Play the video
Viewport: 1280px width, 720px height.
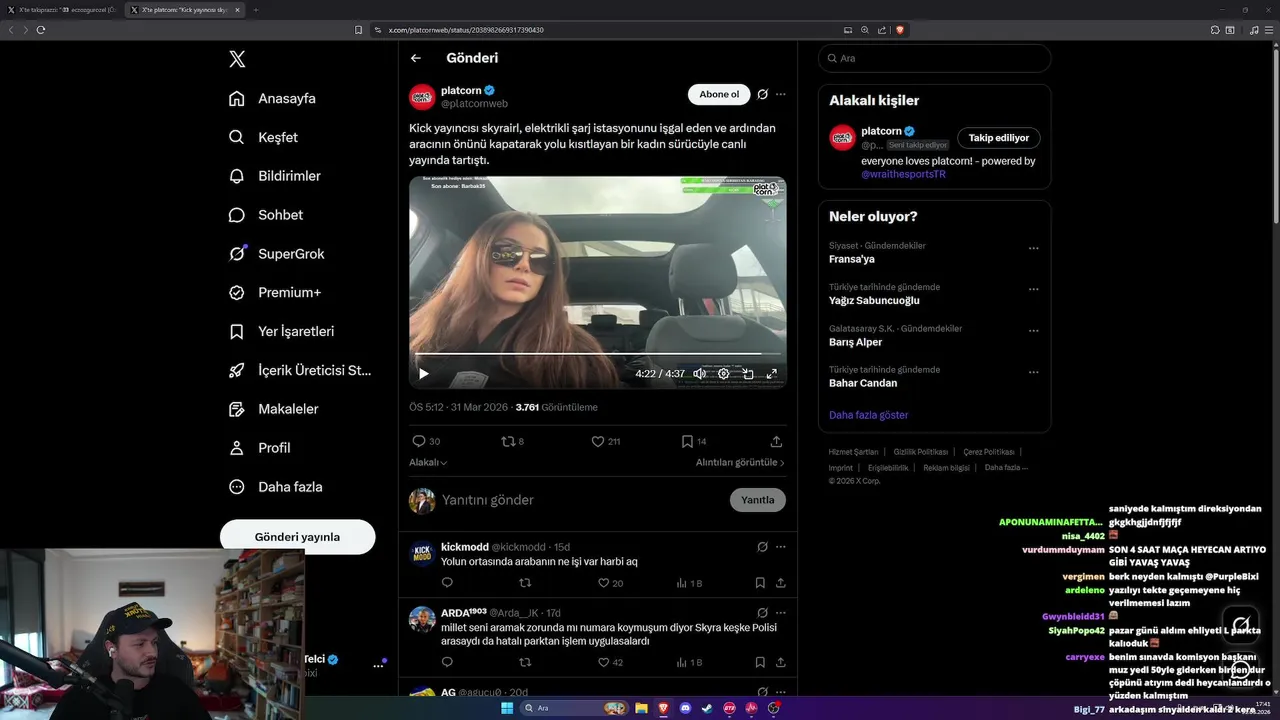424,373
